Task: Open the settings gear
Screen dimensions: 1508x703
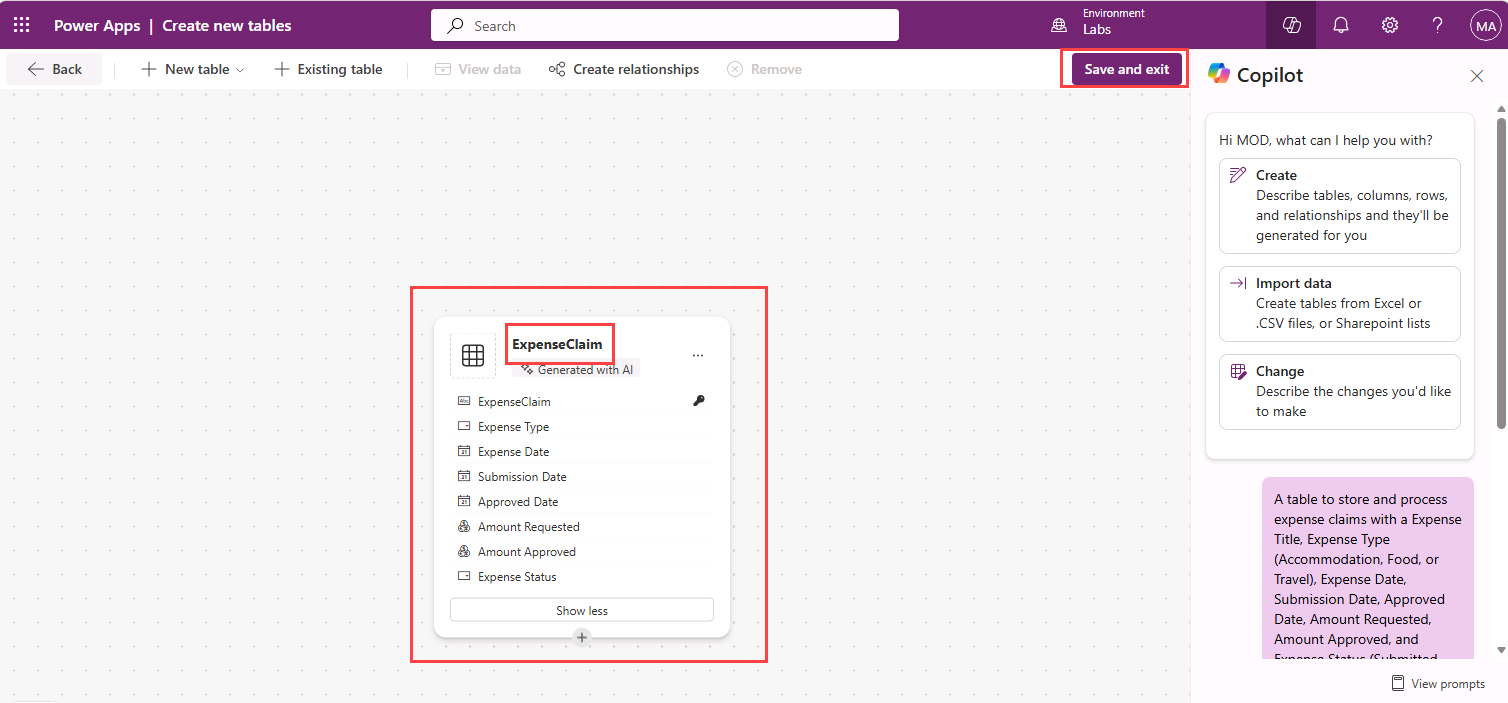Action: click(1389, 25)
